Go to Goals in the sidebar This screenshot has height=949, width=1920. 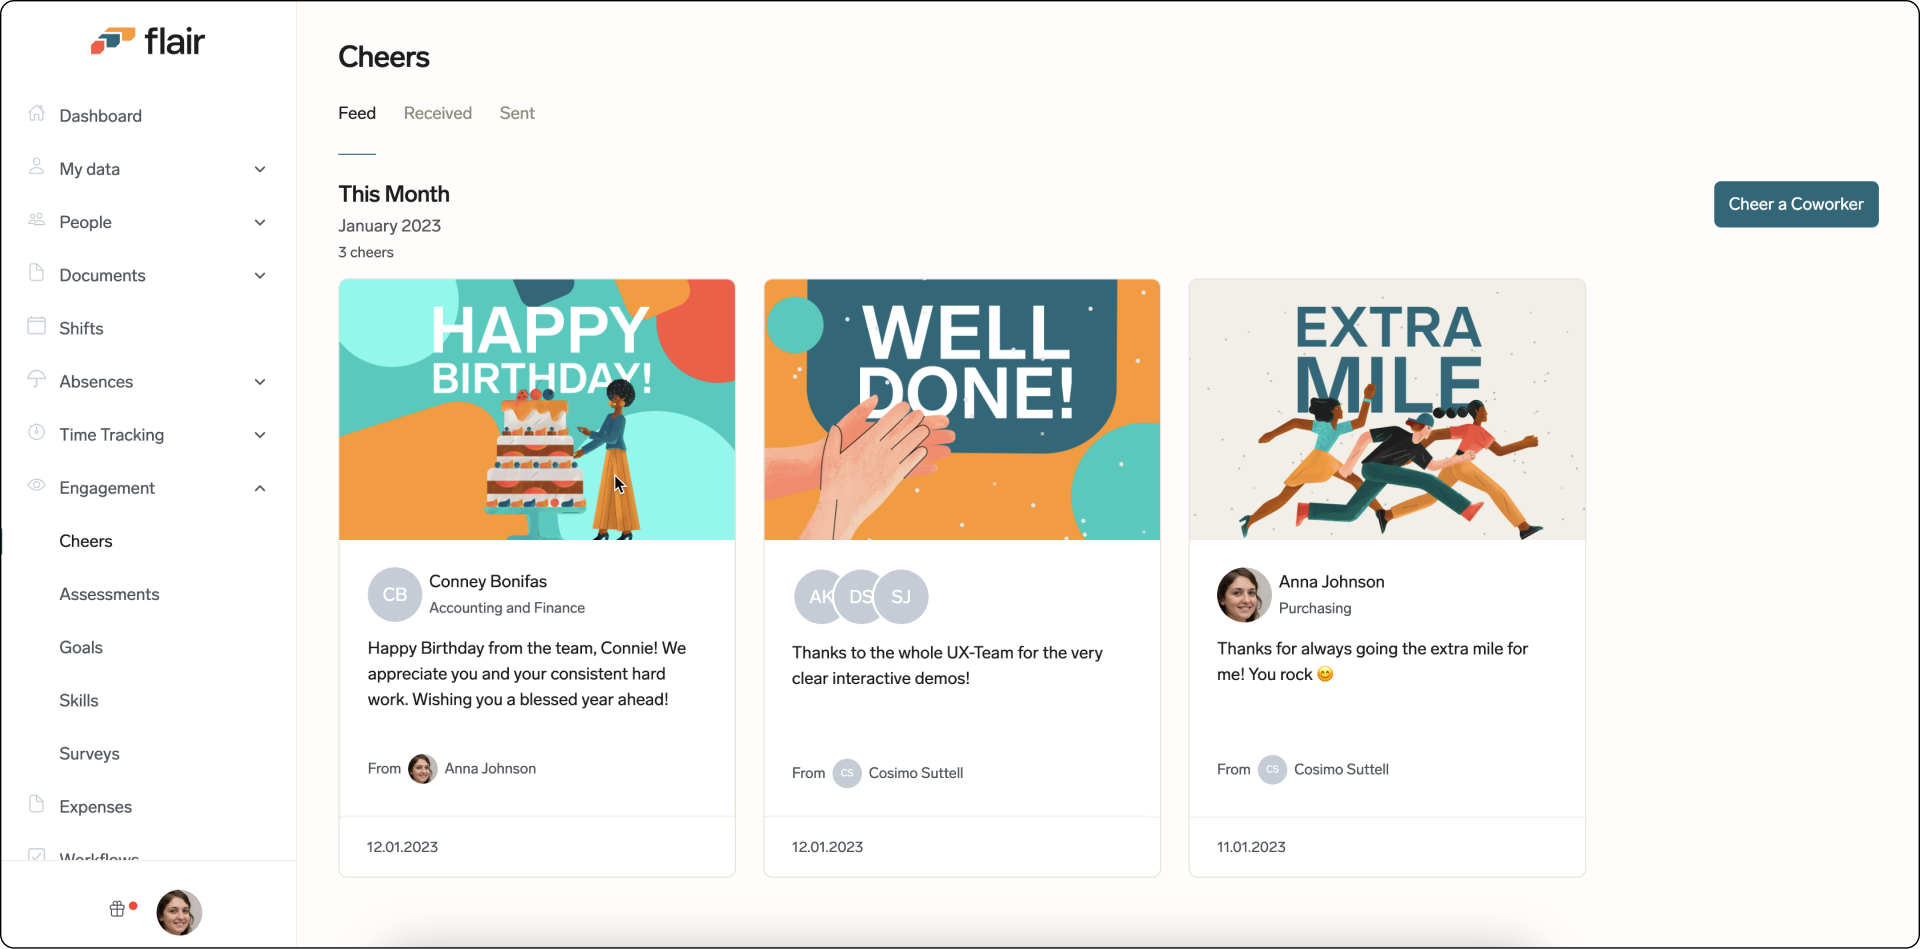pos(81,647)
